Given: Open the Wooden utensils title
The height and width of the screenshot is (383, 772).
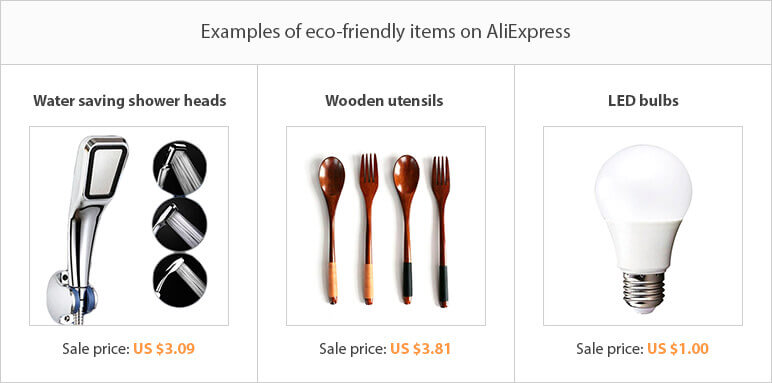Looking at the screenshot, I should pyautogui.click(x=384, y=101).
